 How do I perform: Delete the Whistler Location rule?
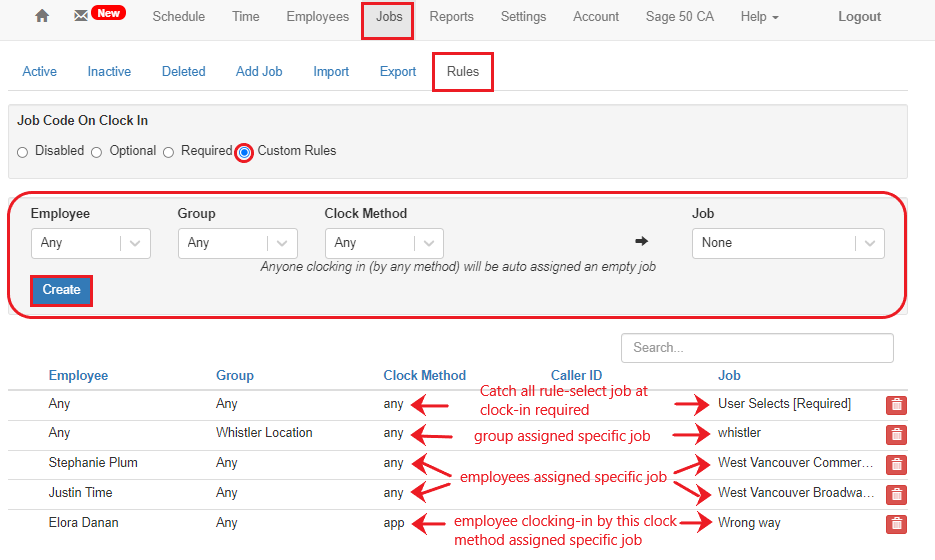click(x=896, y=435)
